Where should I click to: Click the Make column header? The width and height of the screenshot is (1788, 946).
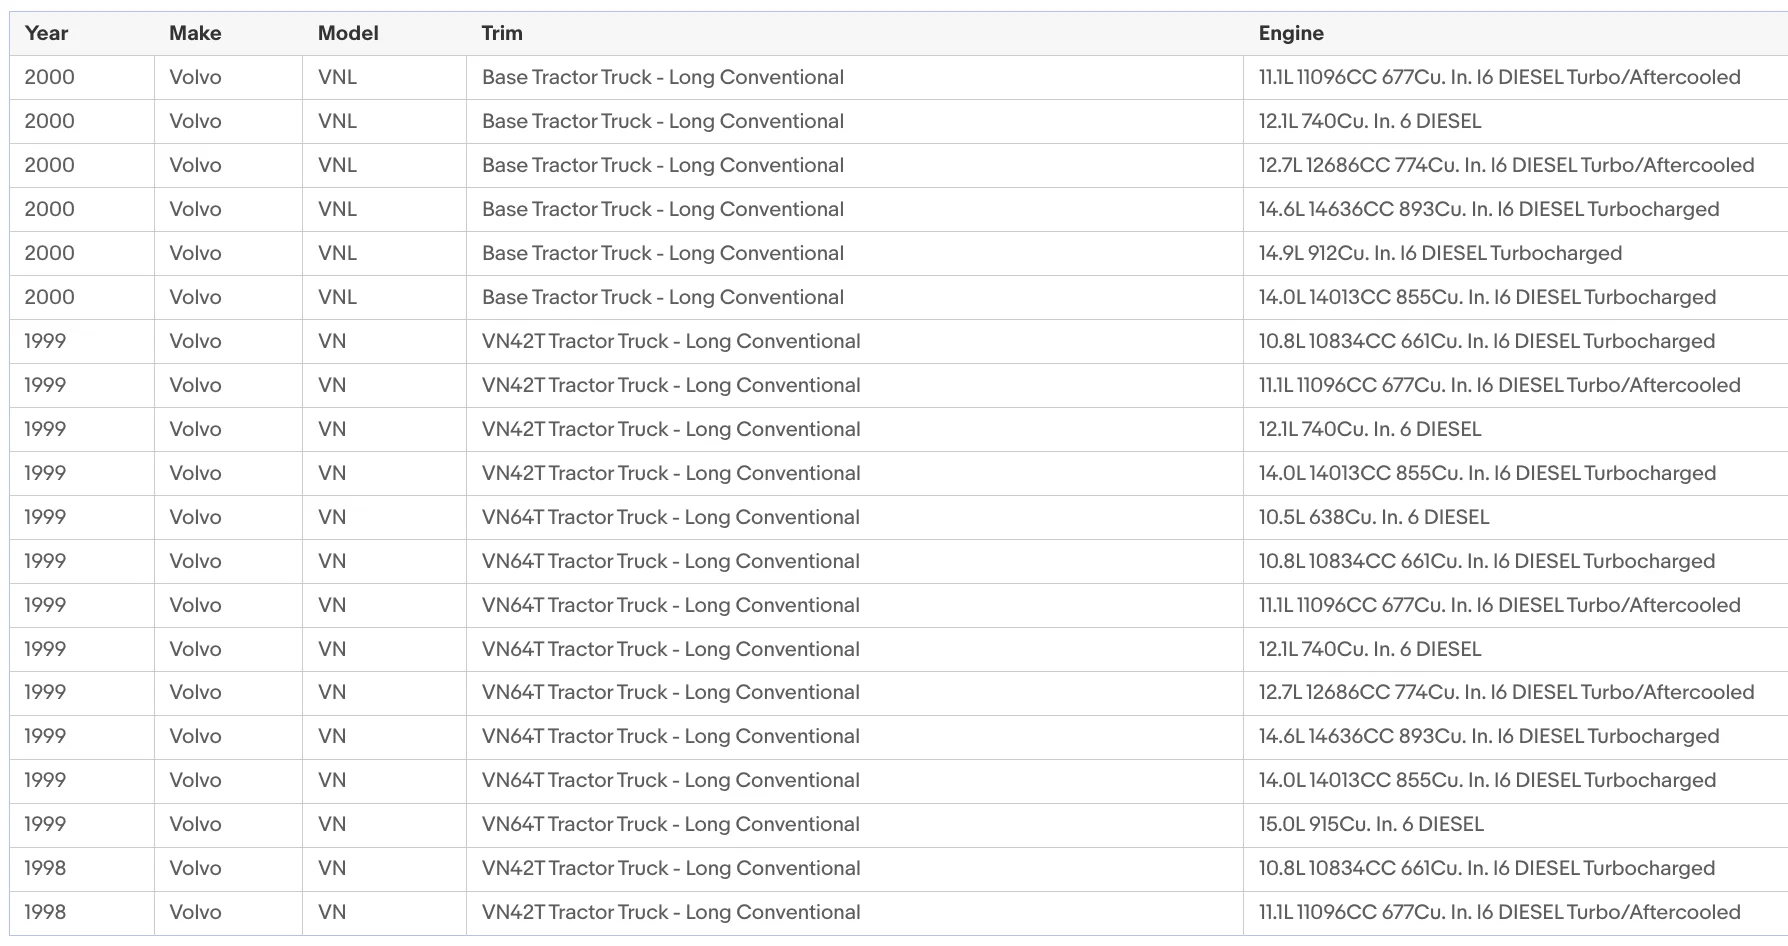[195, 33]
